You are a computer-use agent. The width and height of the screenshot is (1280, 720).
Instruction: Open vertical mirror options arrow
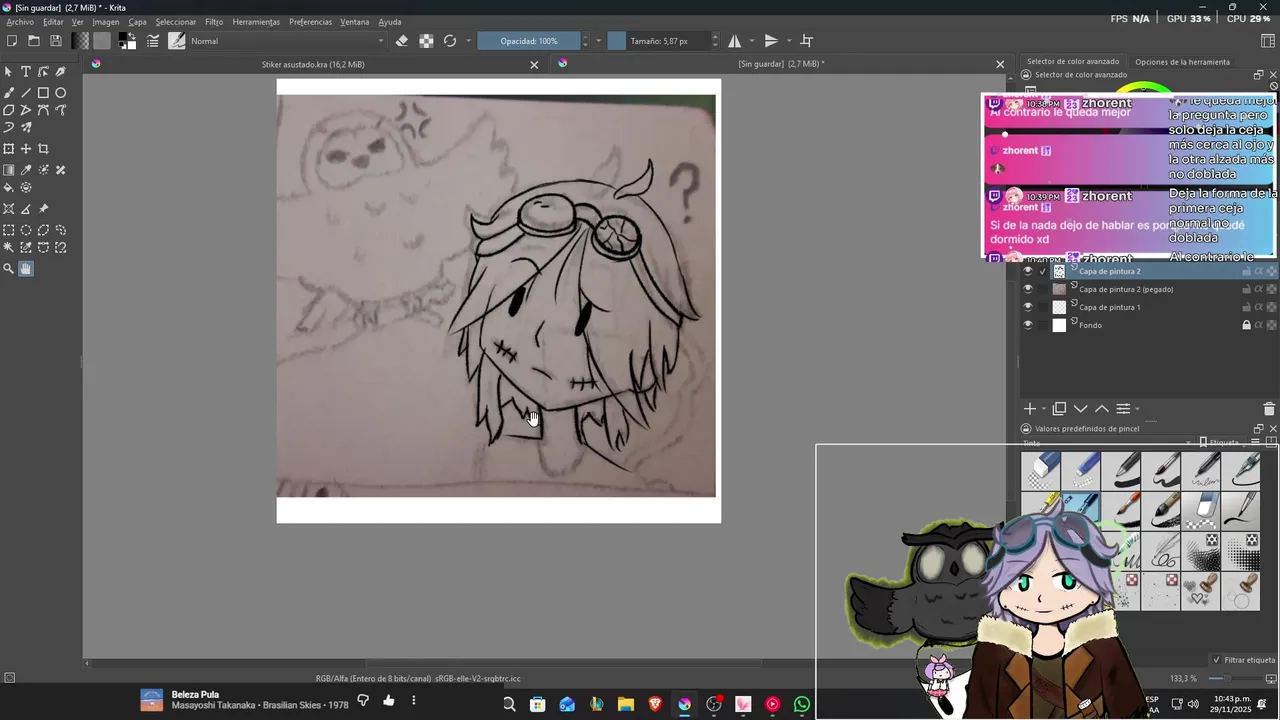point(789,41)
